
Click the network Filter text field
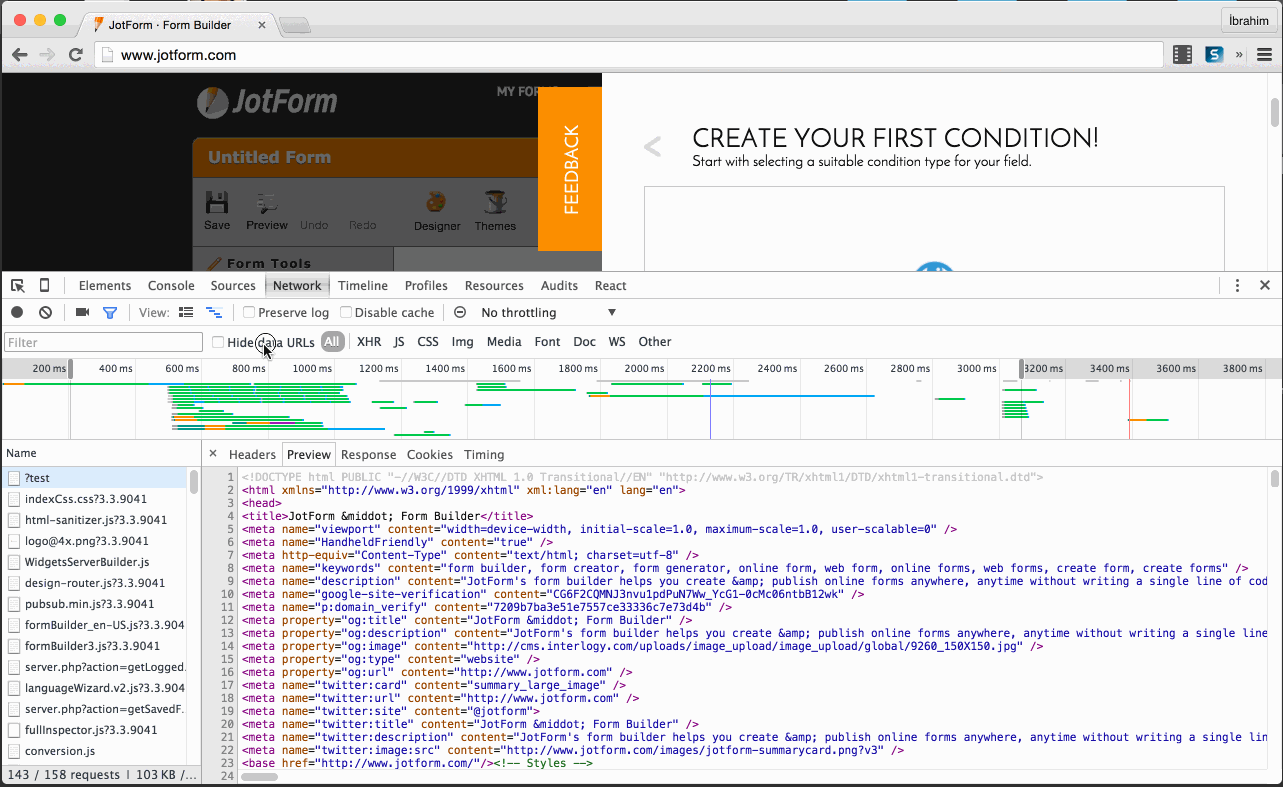(x=103, y=342)
